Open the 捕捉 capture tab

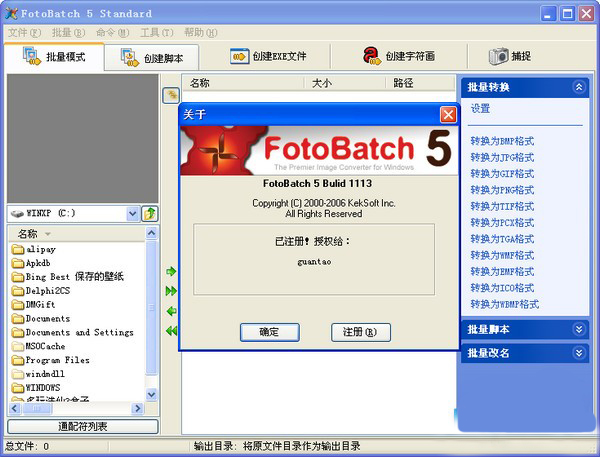pos(510,56)
